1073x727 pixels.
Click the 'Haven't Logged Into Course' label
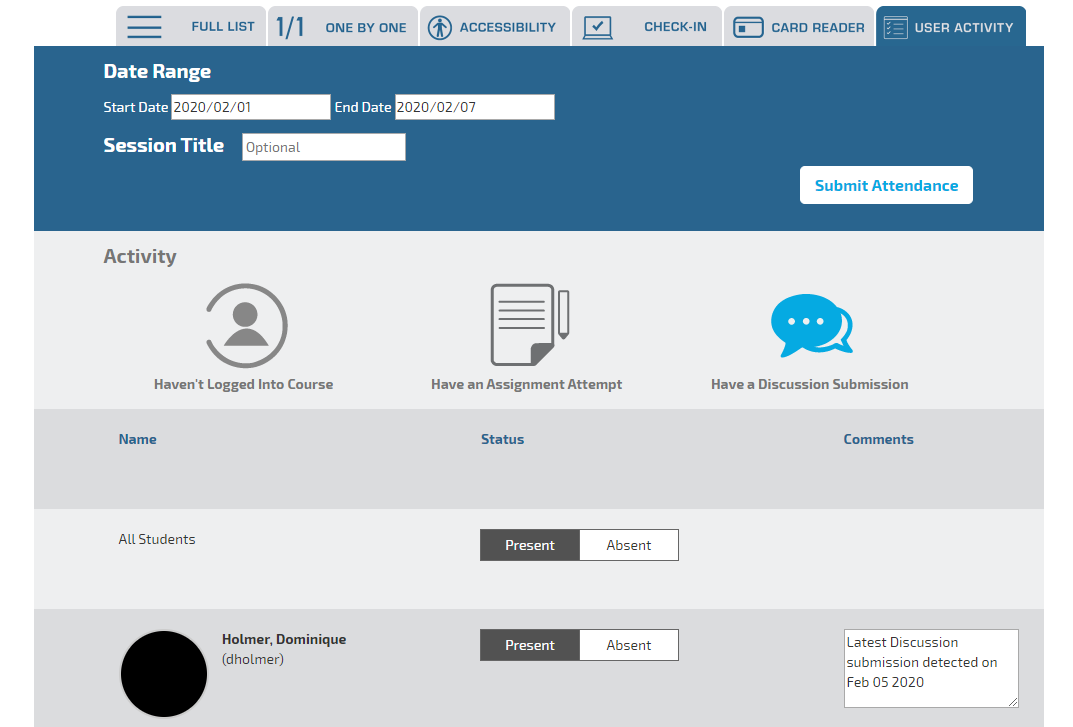point(244,384)
